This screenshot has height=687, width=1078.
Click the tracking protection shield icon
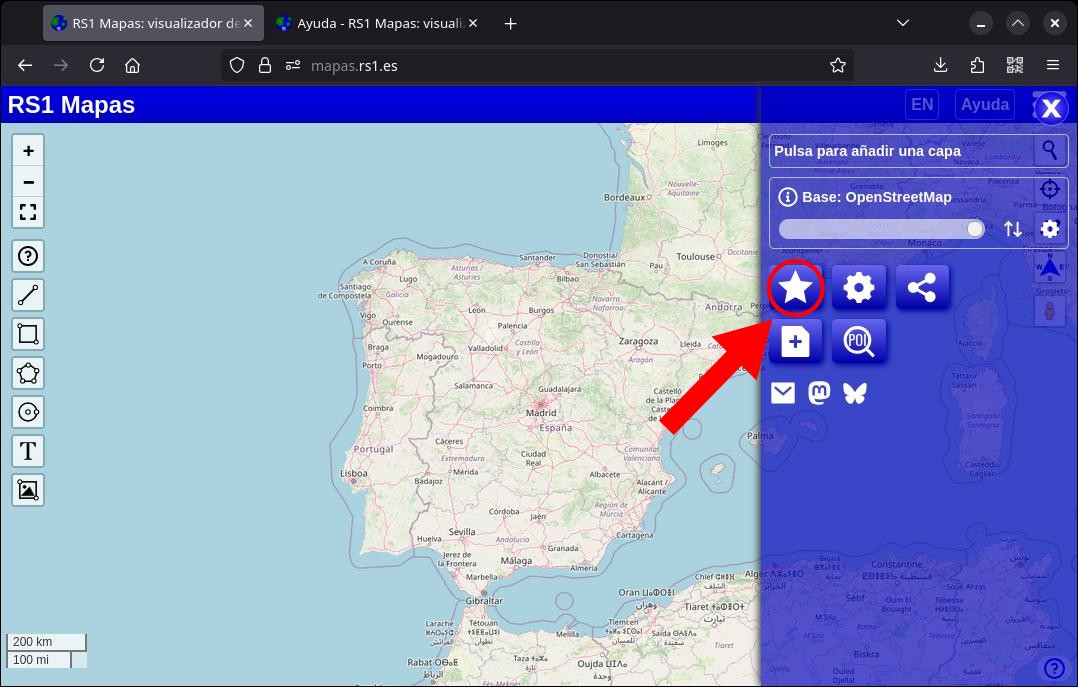[x=237, y=65]
